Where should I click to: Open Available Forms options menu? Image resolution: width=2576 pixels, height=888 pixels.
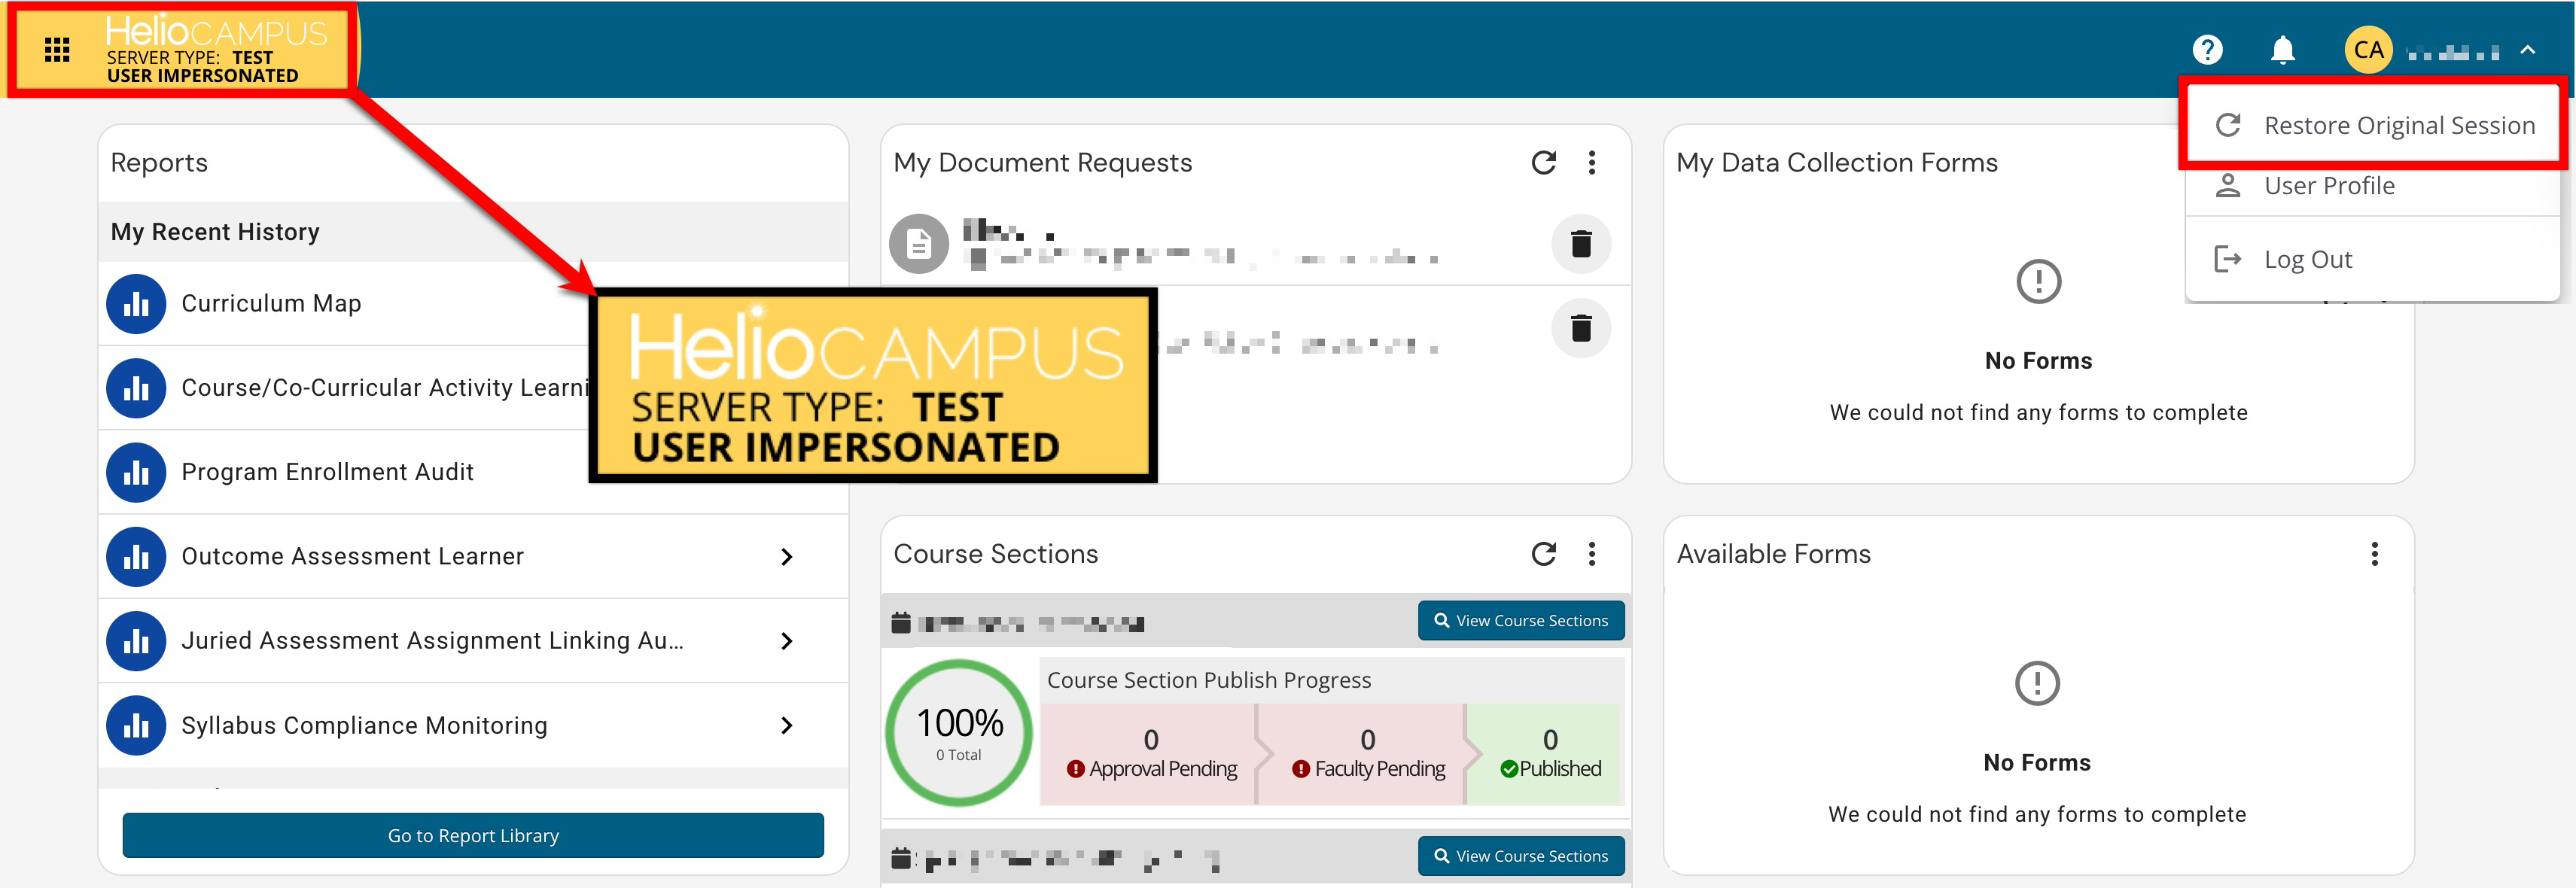click(x=2374, y=554)
